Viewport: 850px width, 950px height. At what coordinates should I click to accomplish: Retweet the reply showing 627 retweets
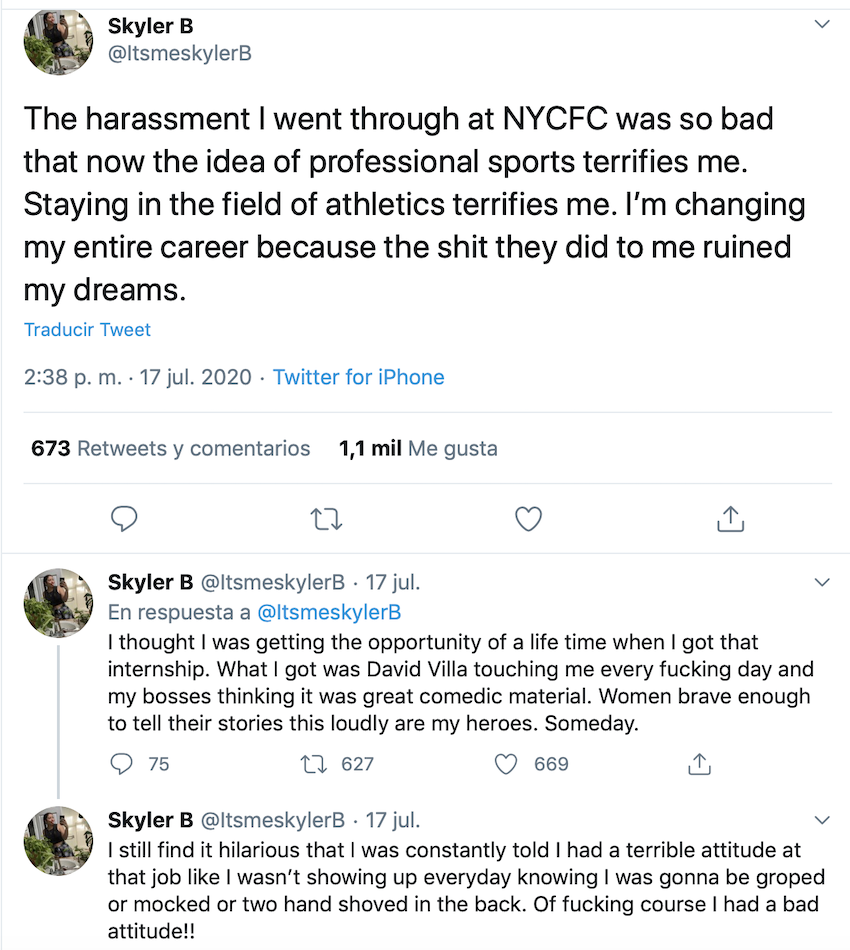[314, 764]
